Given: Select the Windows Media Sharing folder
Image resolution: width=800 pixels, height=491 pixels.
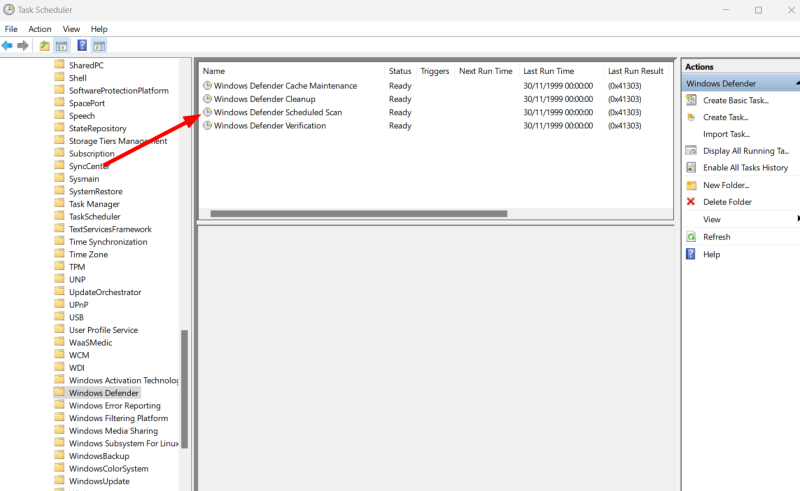Looking at the screenshot, I should point(113,431).
